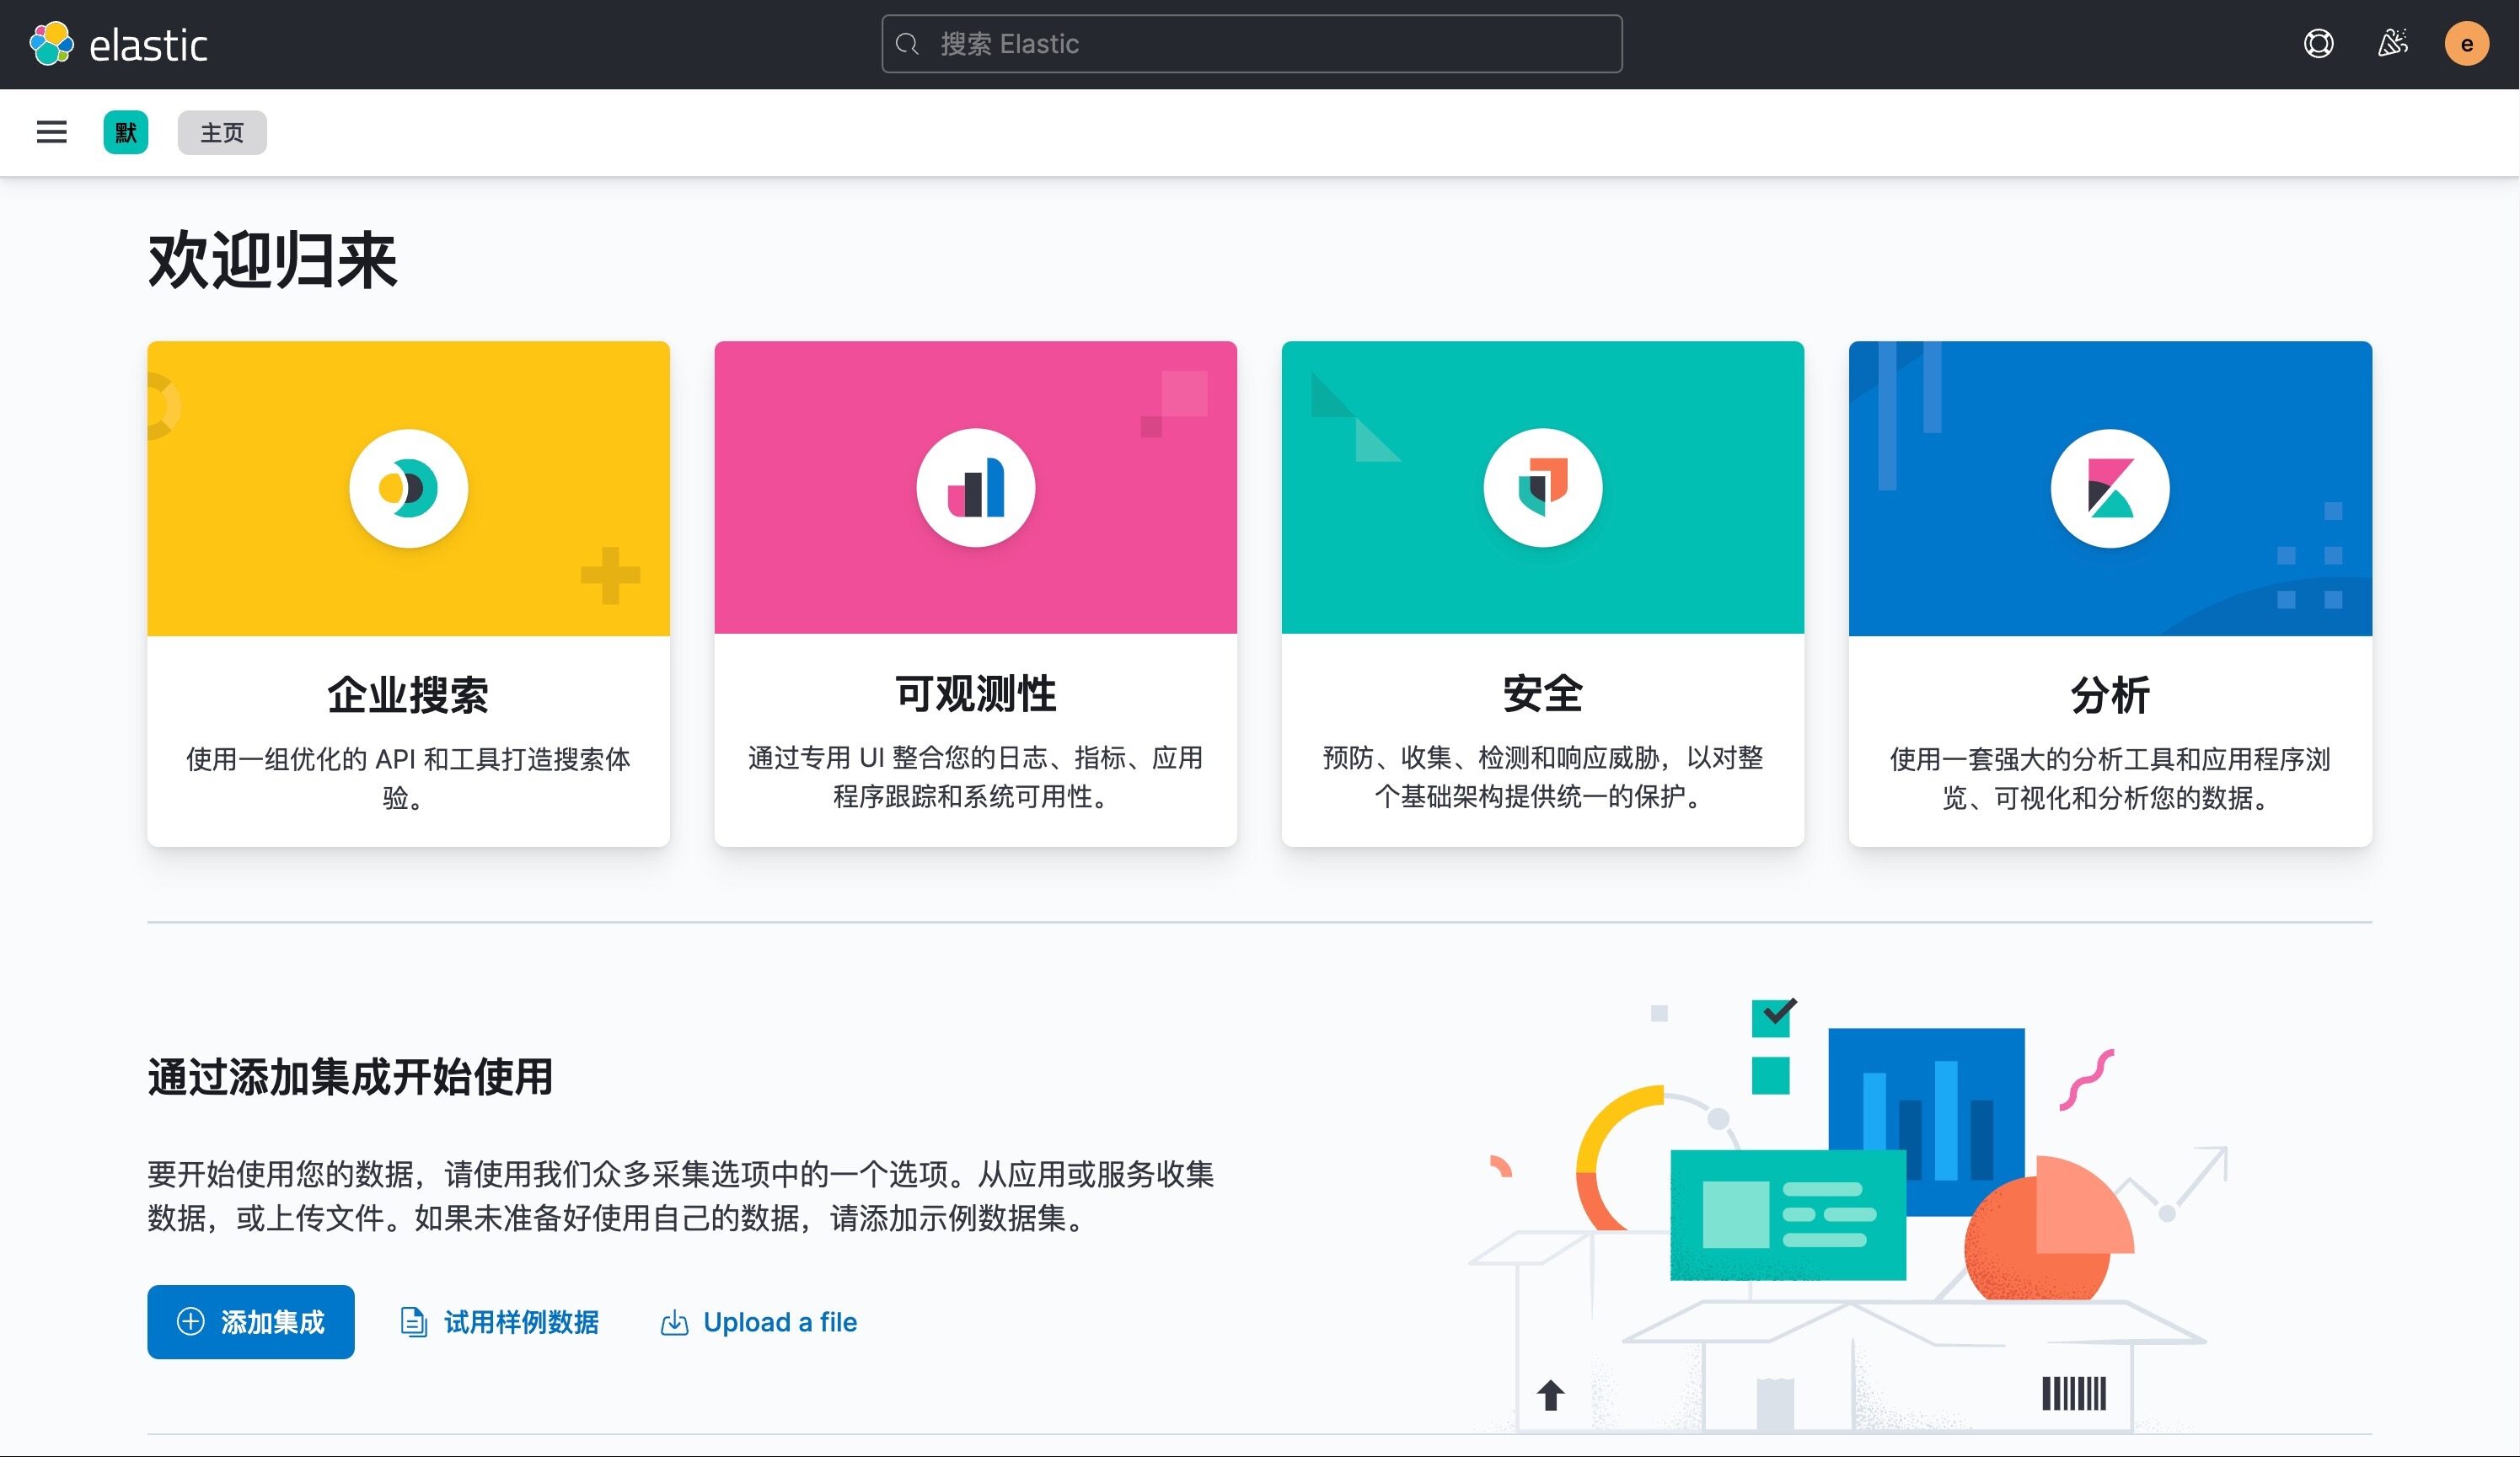Open the hamburger navigation menu
This screenshot has height=1457, width=2520.
[x=52, y=132]
